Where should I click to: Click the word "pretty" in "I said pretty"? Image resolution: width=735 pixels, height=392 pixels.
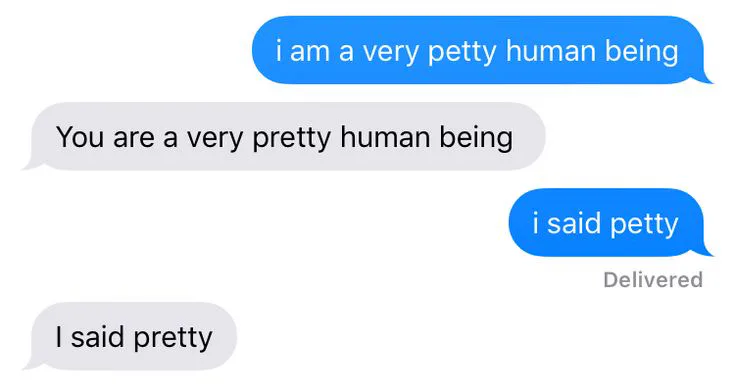[x=173, y=339]
